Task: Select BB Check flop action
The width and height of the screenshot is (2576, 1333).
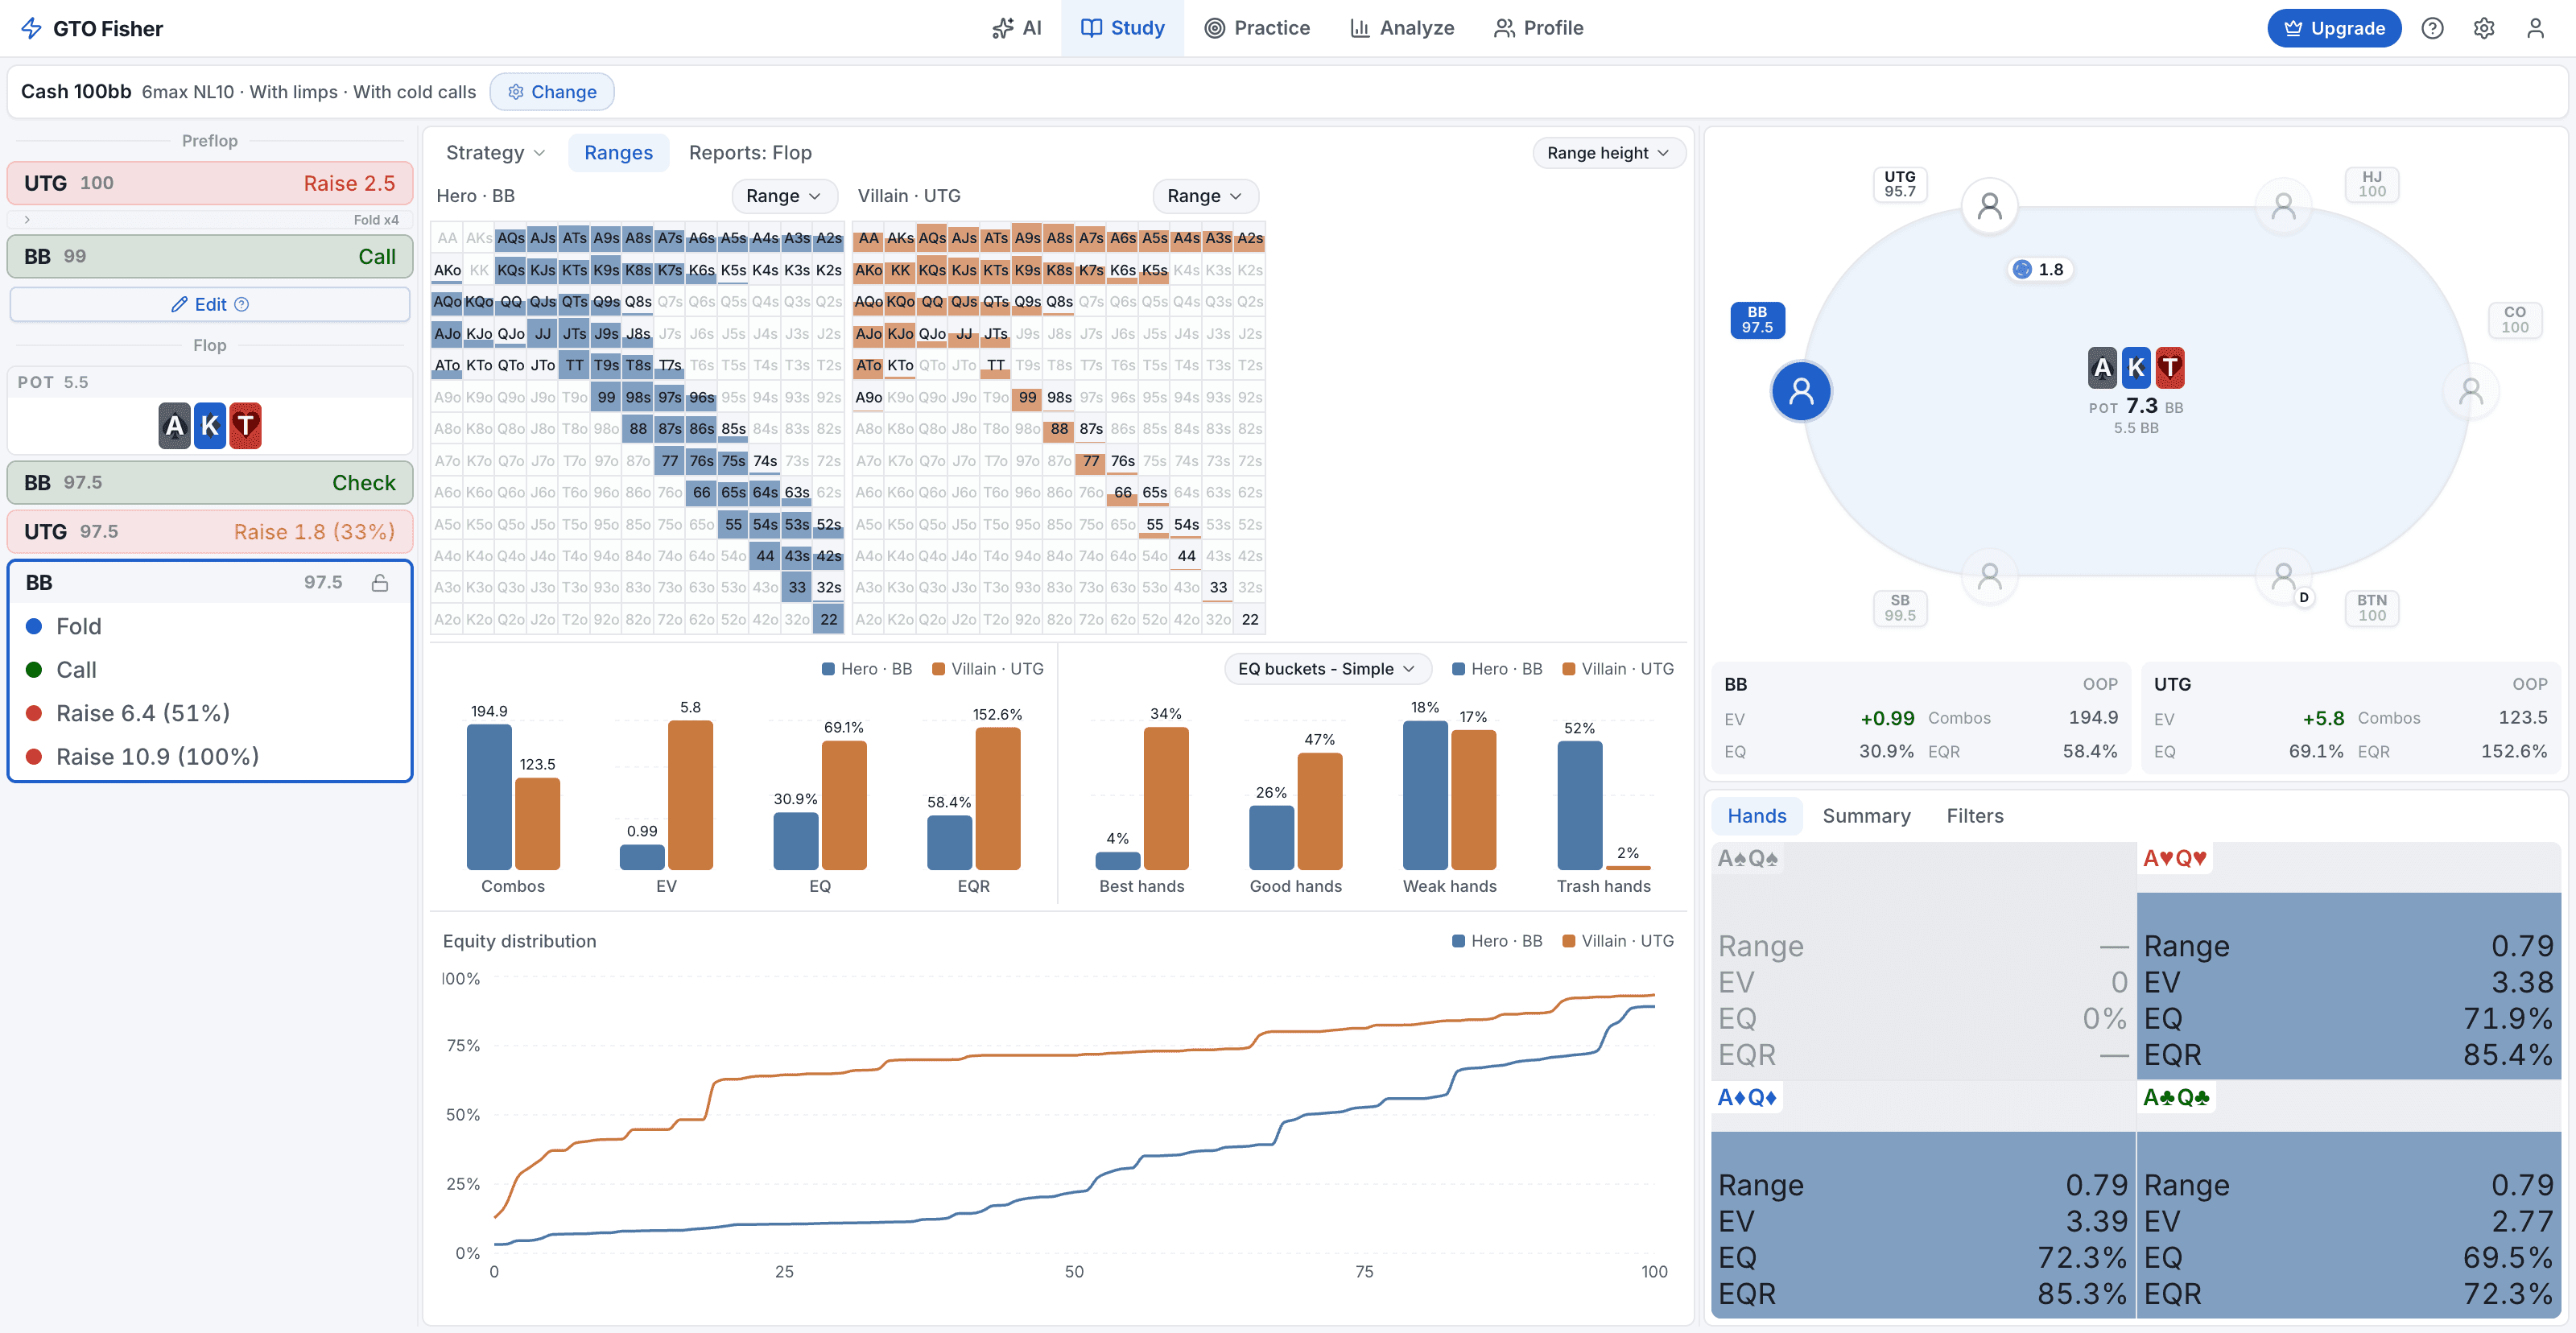Action: (210, 483)
